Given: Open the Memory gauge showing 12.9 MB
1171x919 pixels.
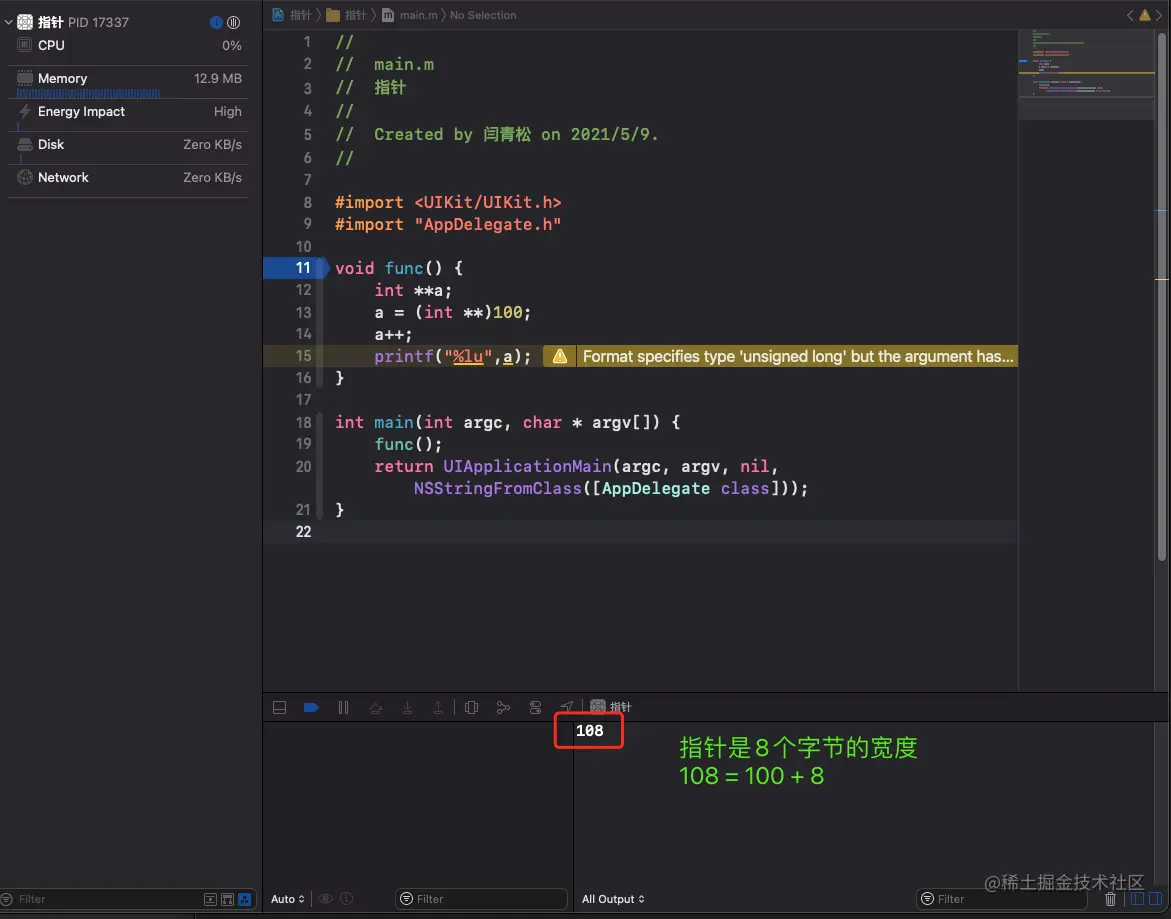Looking at the screenshot, I should click(x=128, y=82).
